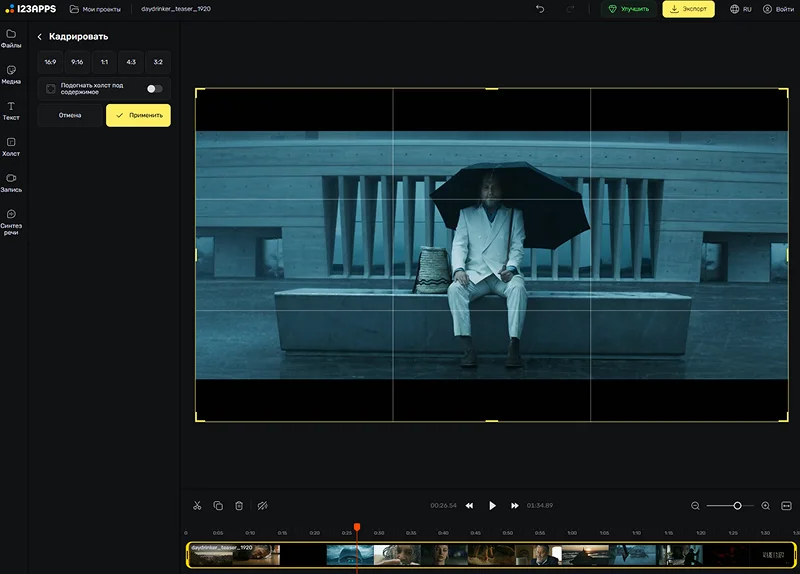Click the project name daydrinker_teaser_1920
This screenshot has width=800, height=574.
coord(176,9)
